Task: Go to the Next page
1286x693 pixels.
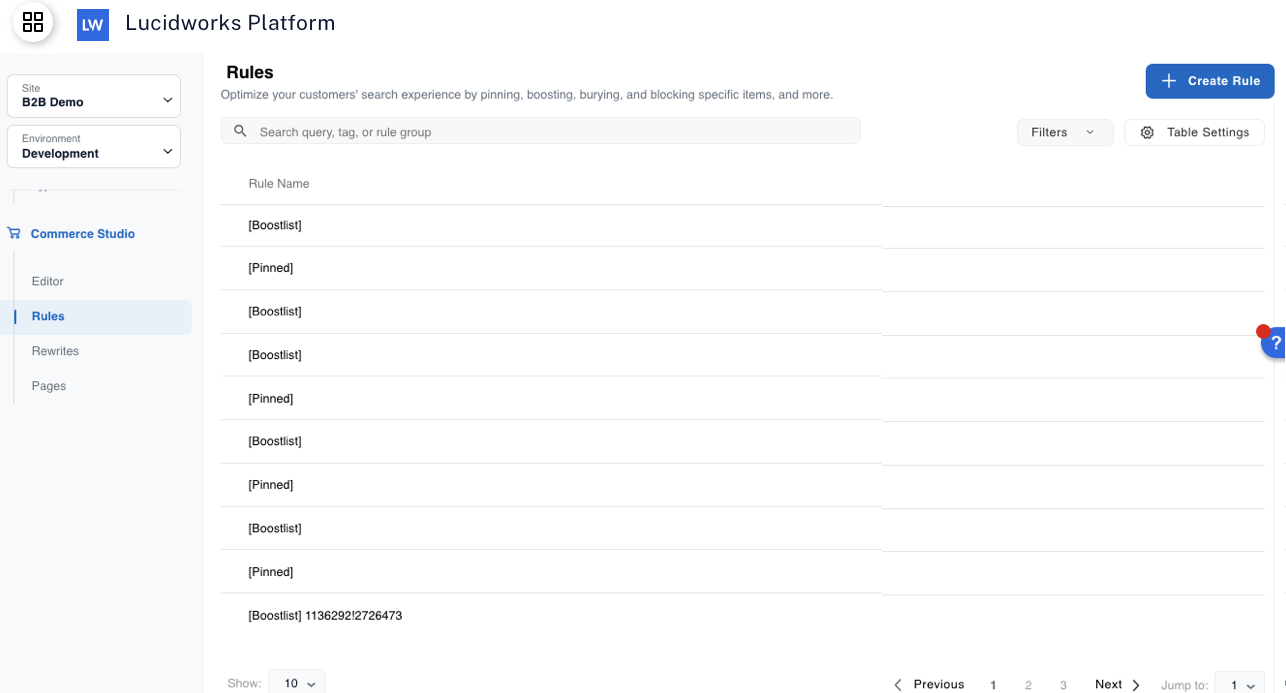Action: (1118, 685)
